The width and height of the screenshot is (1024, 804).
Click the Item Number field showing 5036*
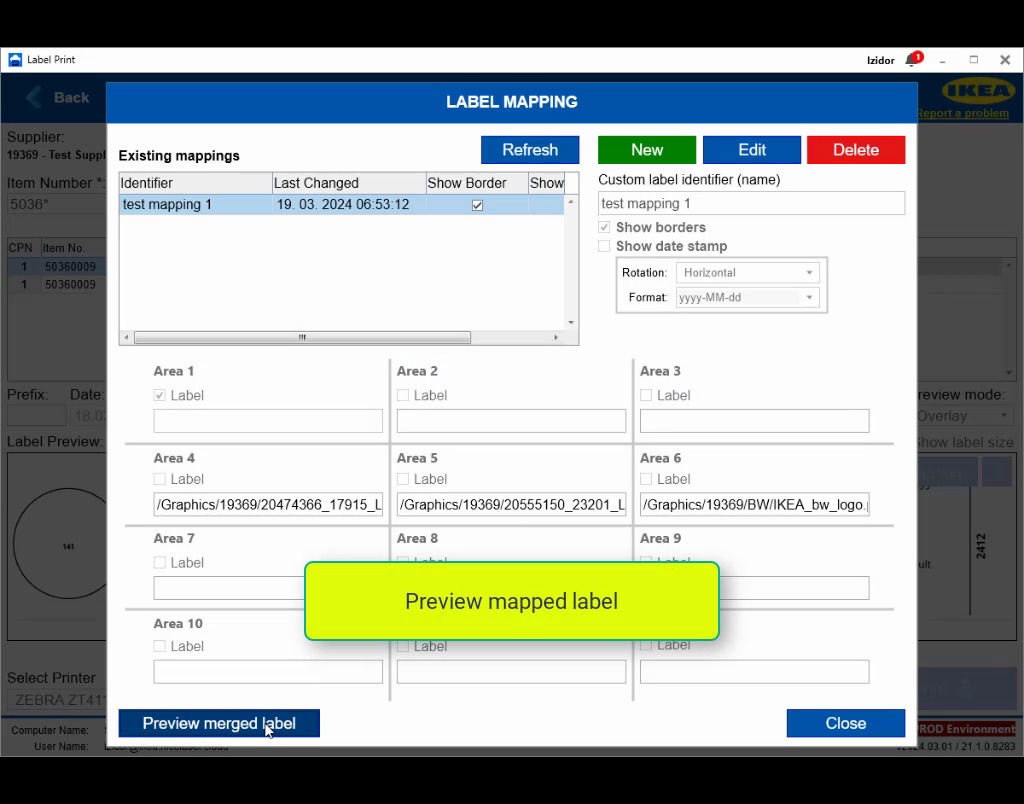click(56, 204)
